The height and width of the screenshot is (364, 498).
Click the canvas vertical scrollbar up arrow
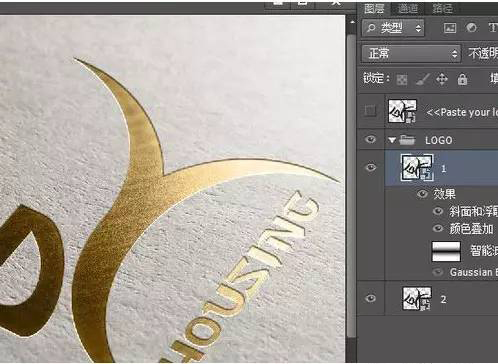coord(352,22)
